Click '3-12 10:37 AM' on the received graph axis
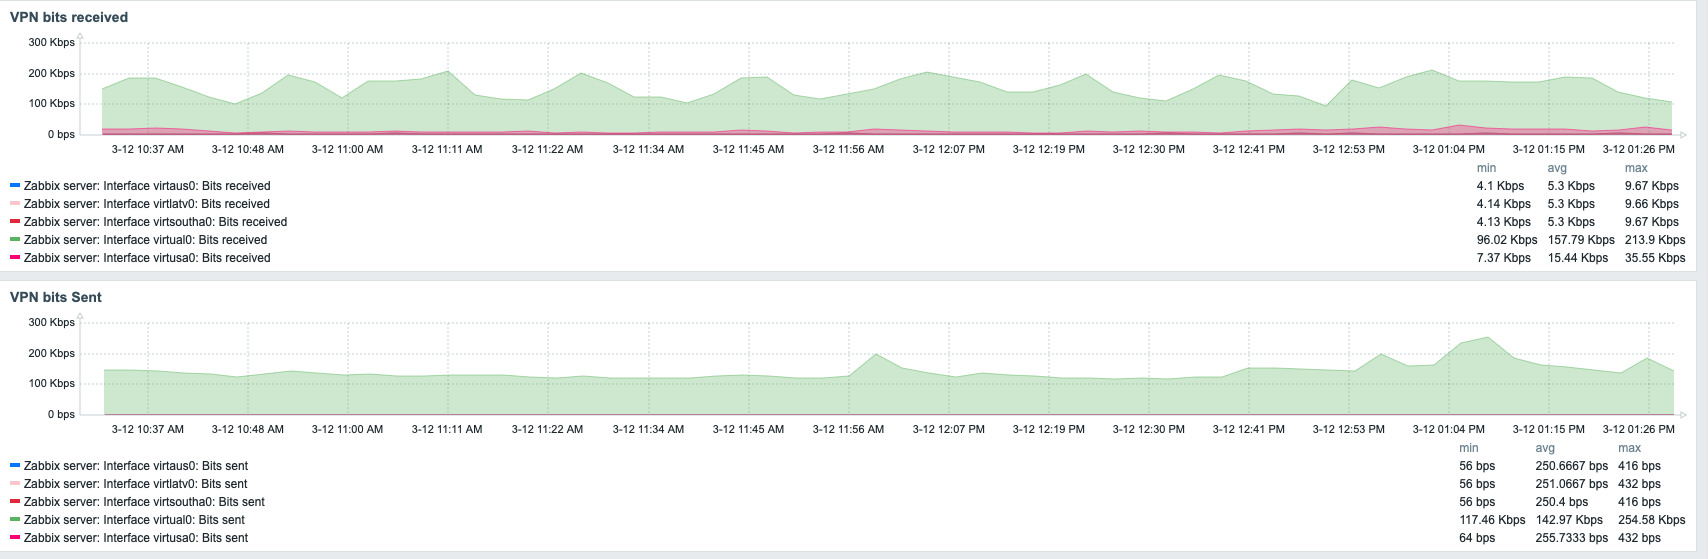1708x559 pixels. coord(147,149)
